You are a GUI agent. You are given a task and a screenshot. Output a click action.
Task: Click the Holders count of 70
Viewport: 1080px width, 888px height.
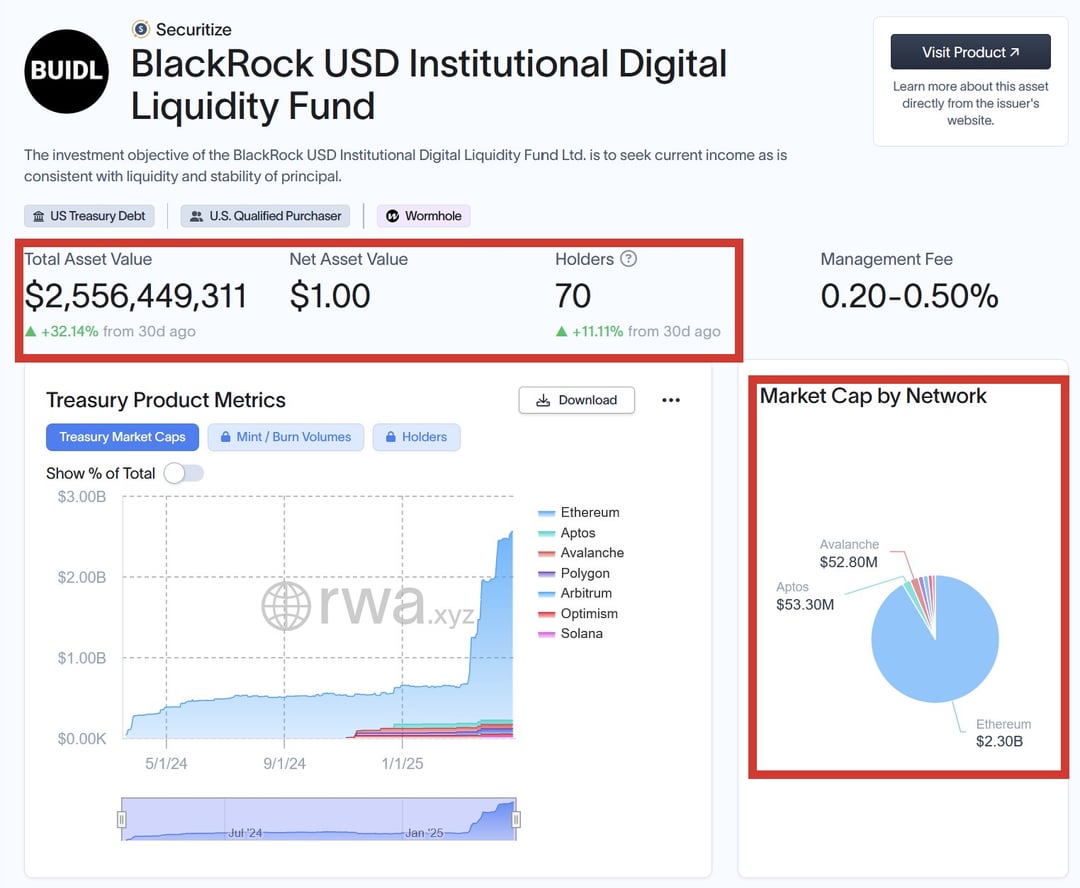tap(573, 296)
